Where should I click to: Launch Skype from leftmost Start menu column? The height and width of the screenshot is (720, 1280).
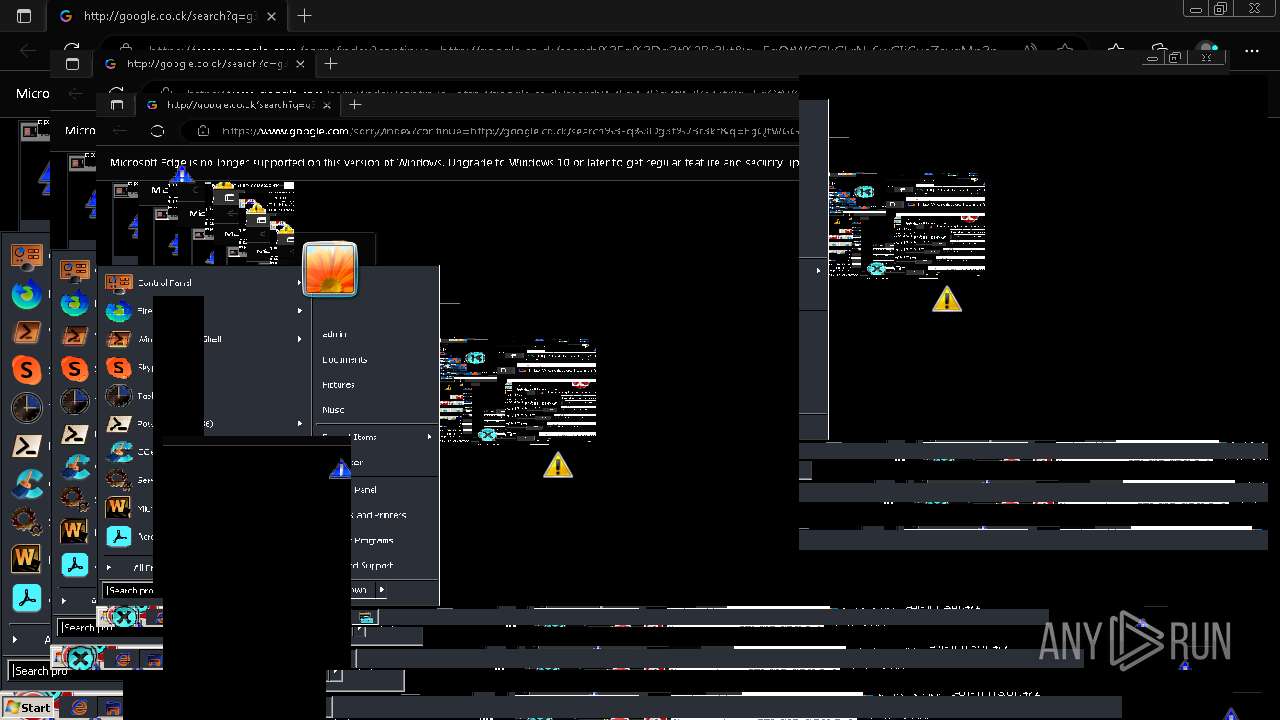tap(26, 370)
